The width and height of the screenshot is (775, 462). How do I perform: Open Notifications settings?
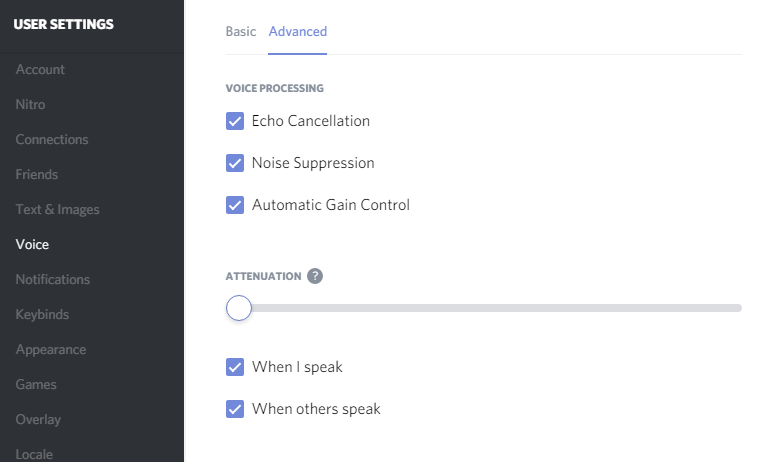(52, 280)
